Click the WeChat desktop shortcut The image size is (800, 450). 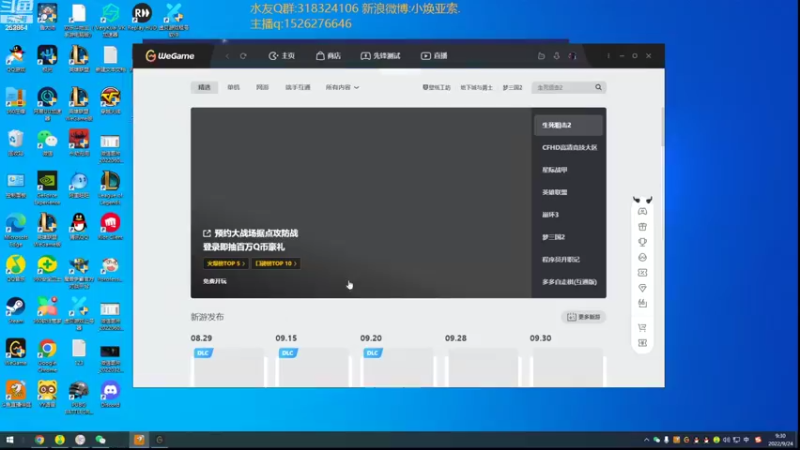click(47, 143)
